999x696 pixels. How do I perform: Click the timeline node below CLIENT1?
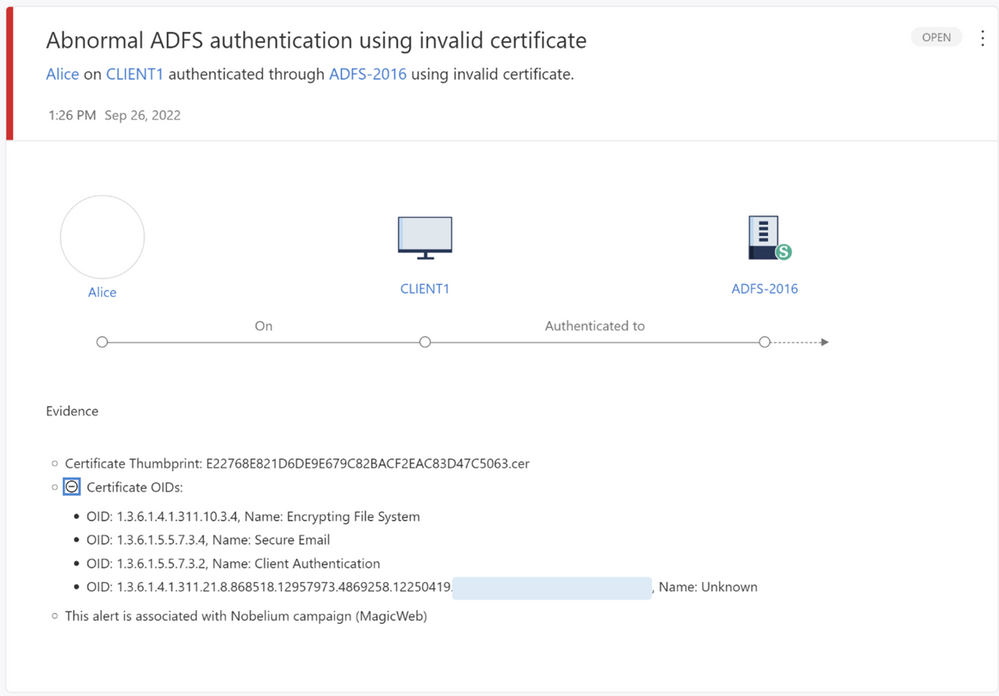click(x=425, y=342)
